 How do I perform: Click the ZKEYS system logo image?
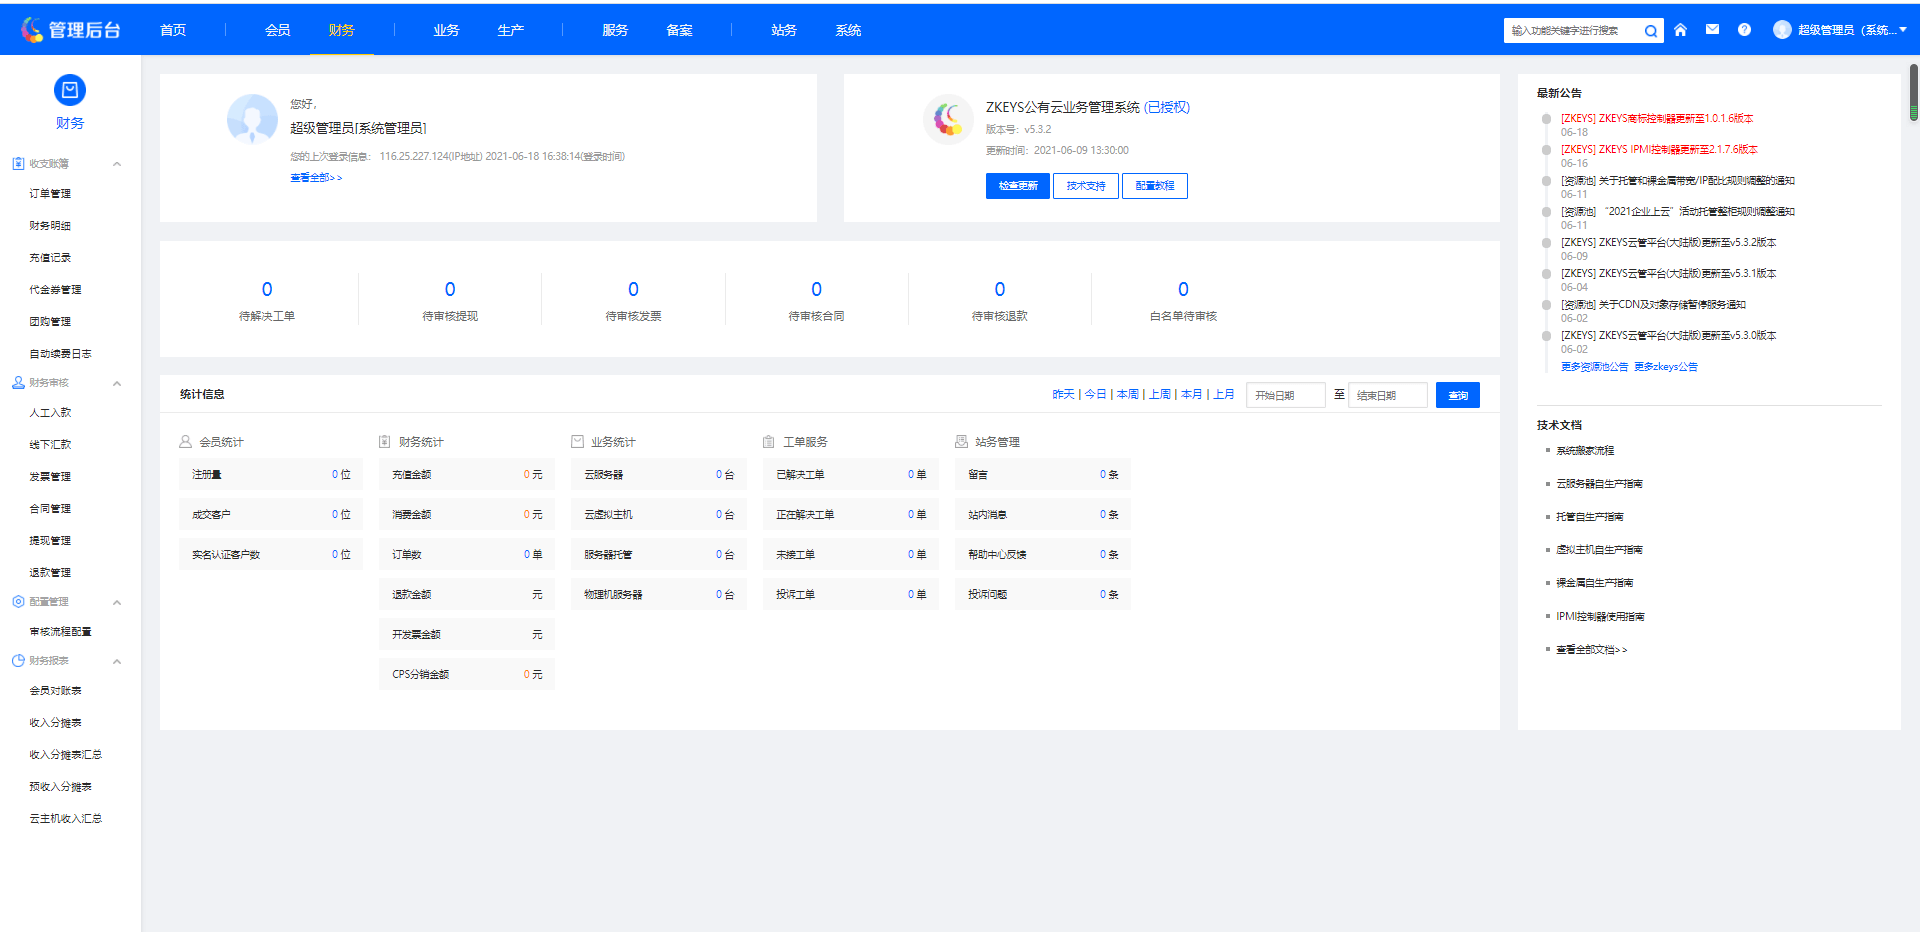pos(948,120)
